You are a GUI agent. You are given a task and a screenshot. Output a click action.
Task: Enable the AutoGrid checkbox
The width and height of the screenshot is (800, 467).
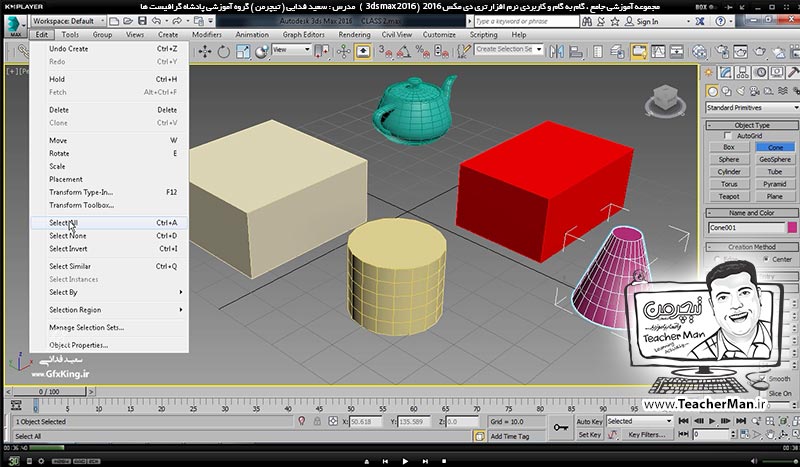coord(728,136)
